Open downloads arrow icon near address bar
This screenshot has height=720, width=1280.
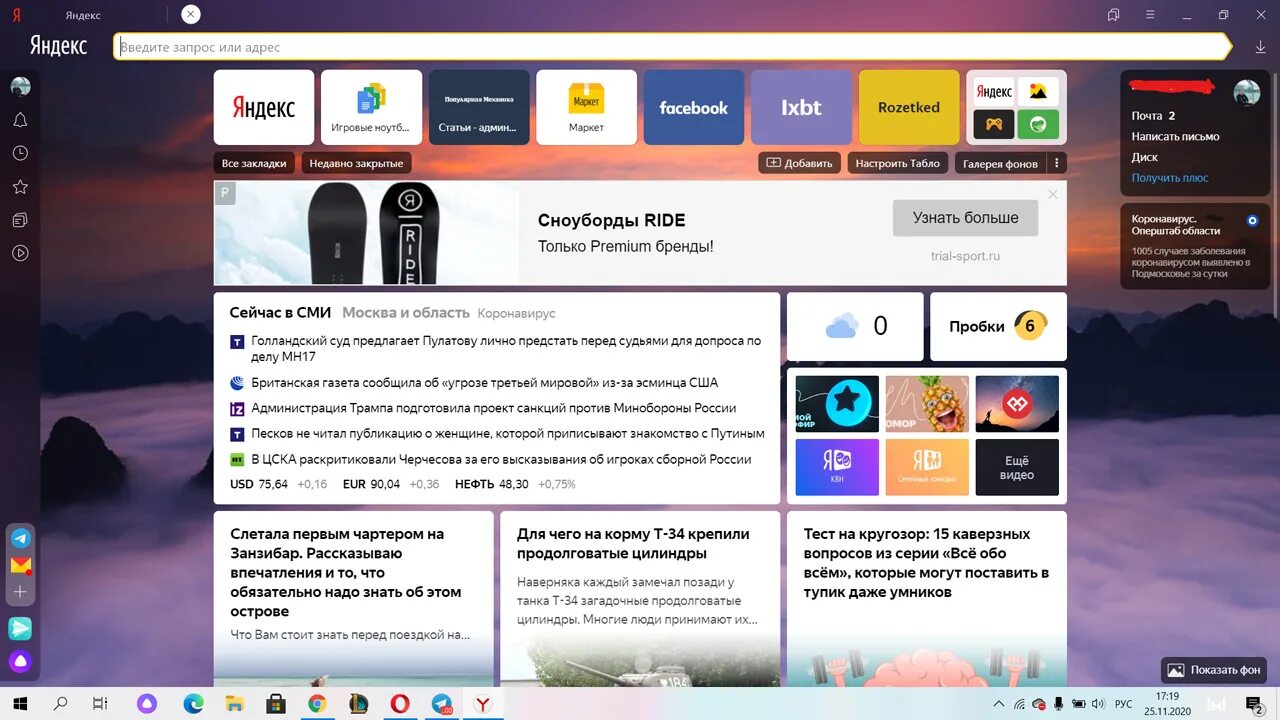point(1260,47)
